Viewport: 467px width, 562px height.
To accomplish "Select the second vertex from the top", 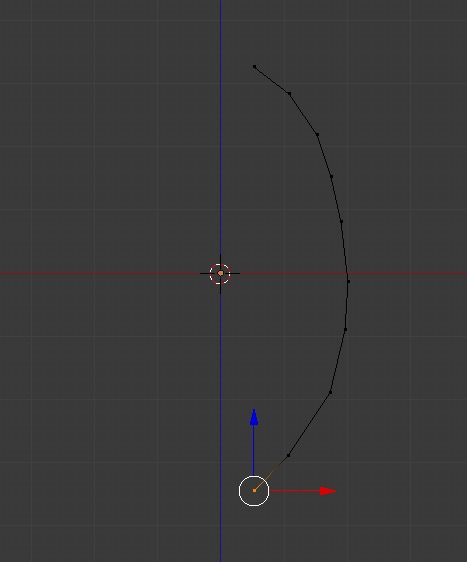I will point(289,94).
